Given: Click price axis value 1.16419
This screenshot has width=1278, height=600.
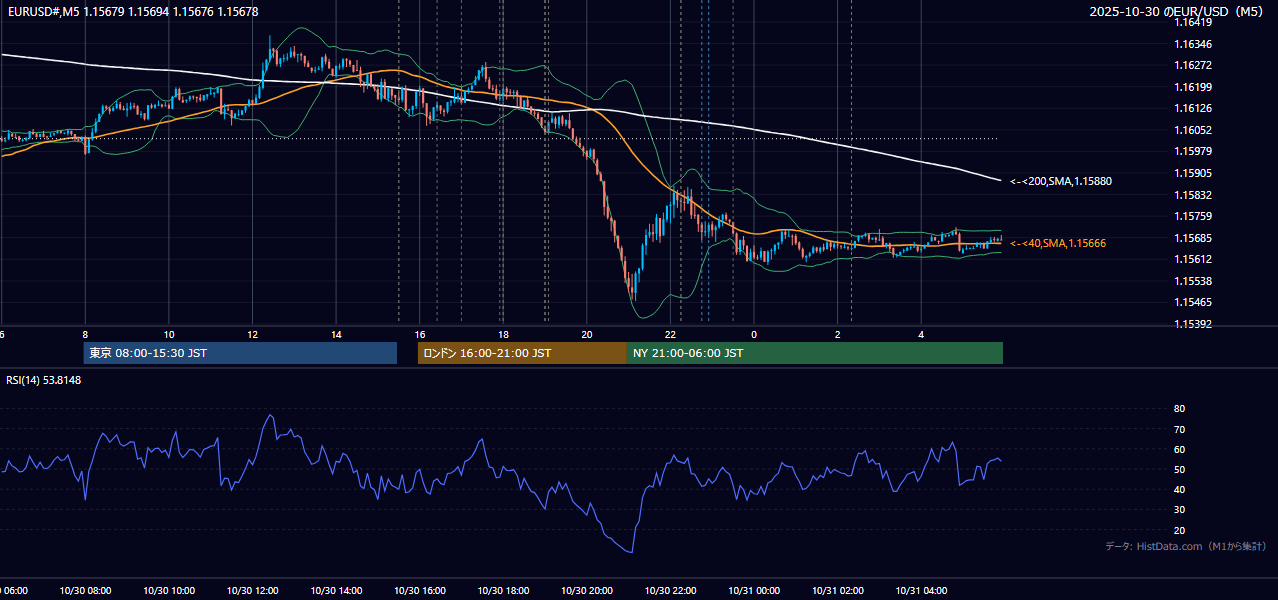Looking at the screenshot, I should click(1192, 22).
